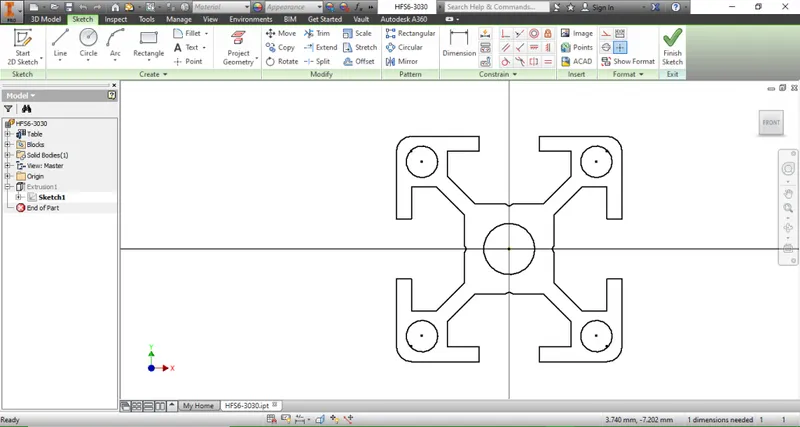Click the Automatic Dimensions and Constraints icon
Screen dimensions: 800x427
click(x=485, y=34)
